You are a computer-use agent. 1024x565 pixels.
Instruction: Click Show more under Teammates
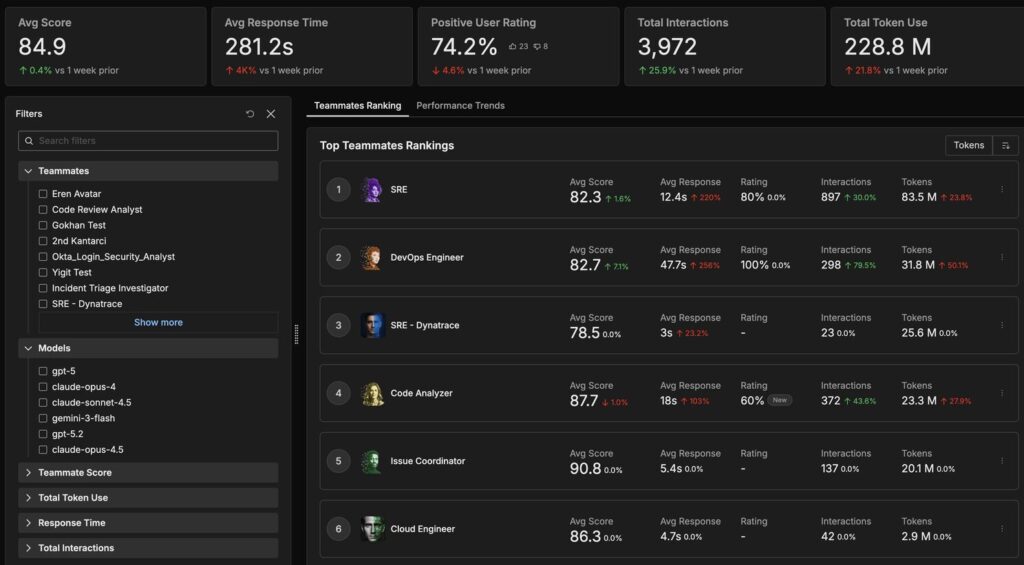tap(158, 323)
